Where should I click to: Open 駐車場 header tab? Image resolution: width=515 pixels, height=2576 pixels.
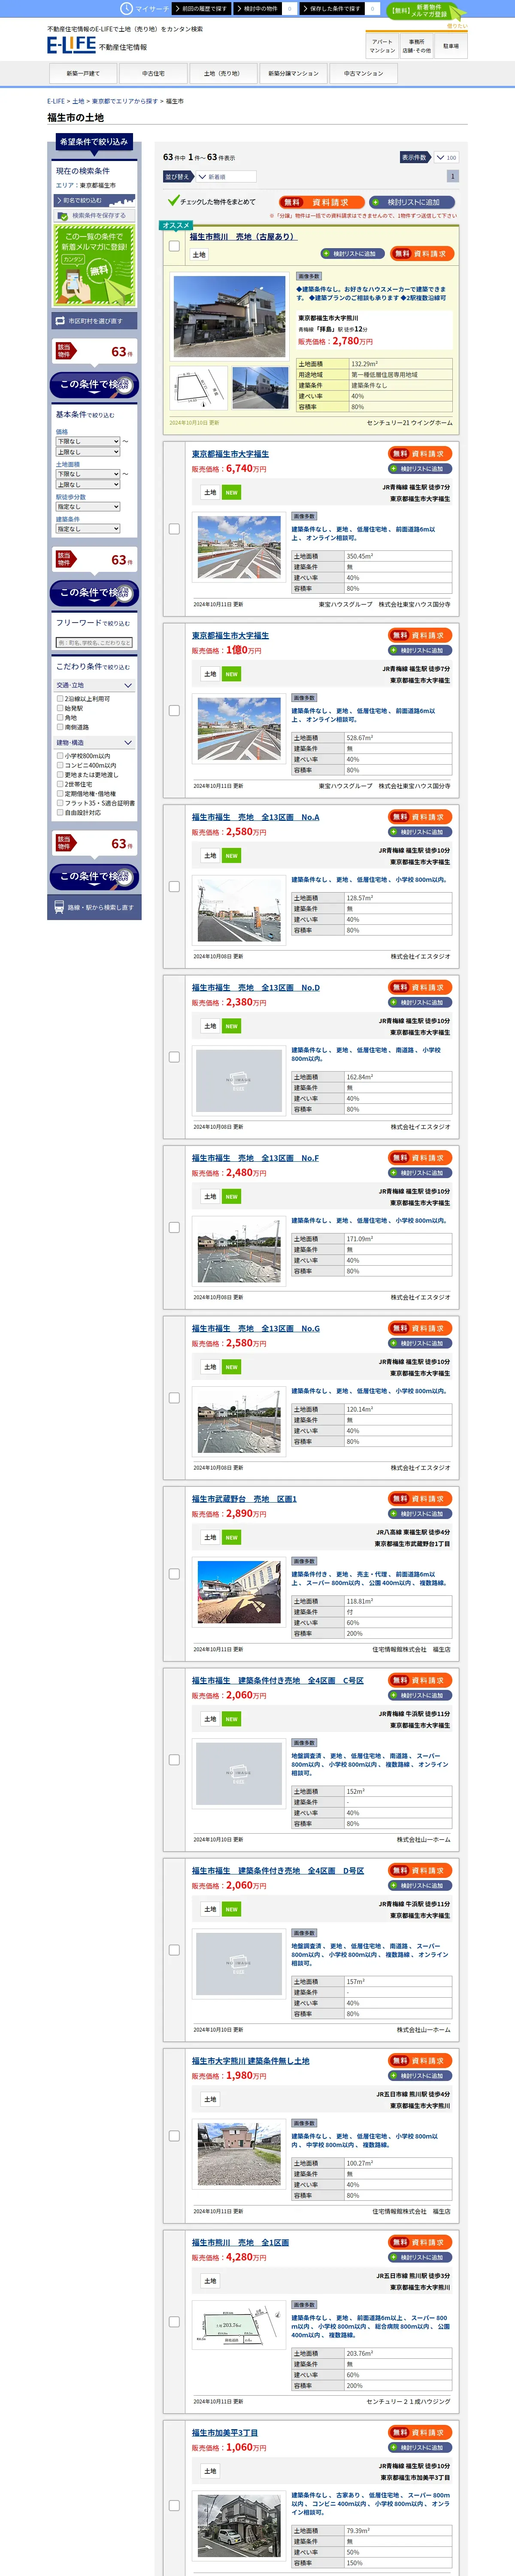point(451,46)
